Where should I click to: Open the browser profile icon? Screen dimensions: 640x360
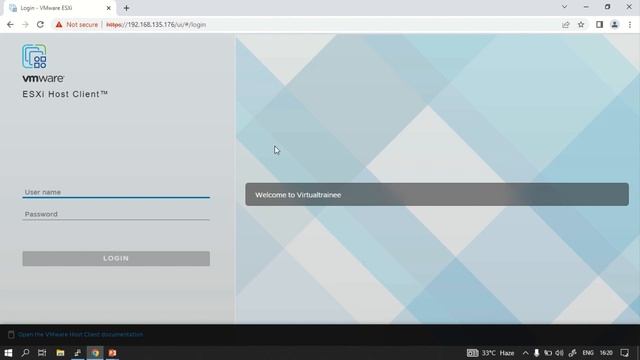(614, 24)
